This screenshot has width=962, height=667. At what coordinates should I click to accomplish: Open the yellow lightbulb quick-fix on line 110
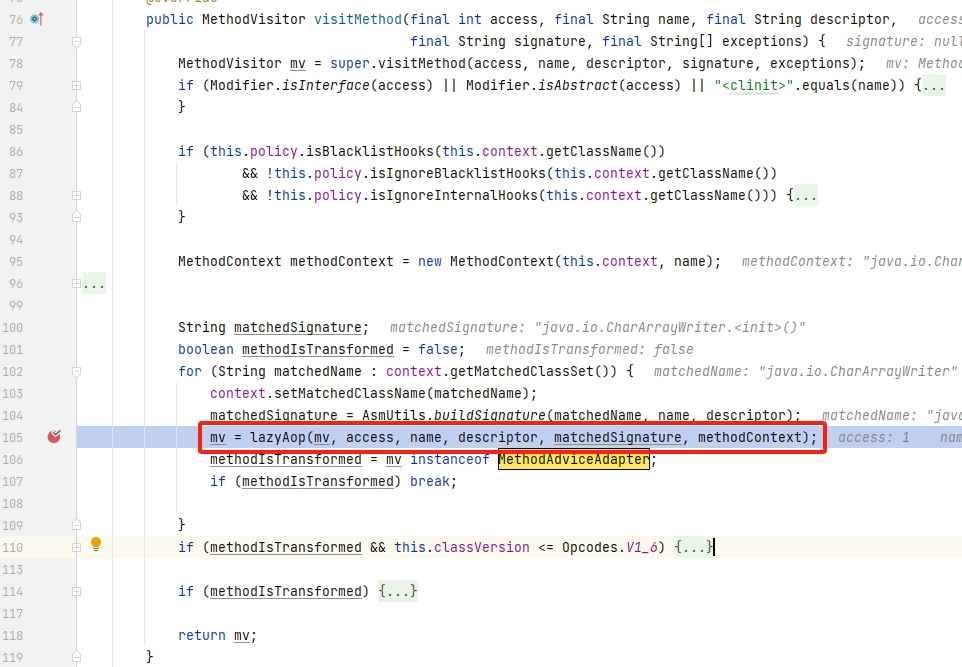(96, 545)
